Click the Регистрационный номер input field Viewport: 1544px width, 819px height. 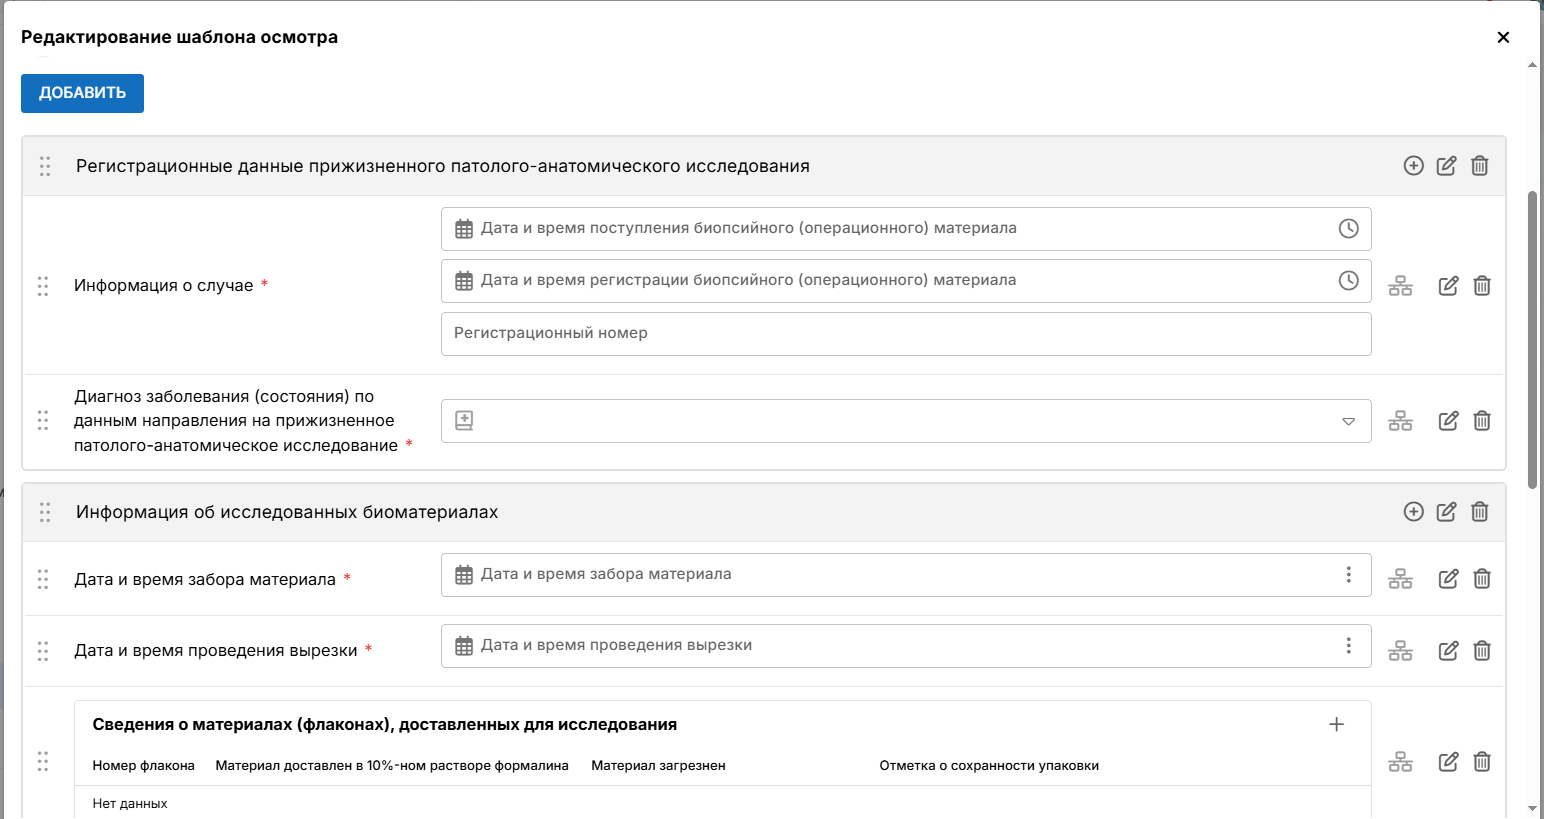[x=906, y=334]
